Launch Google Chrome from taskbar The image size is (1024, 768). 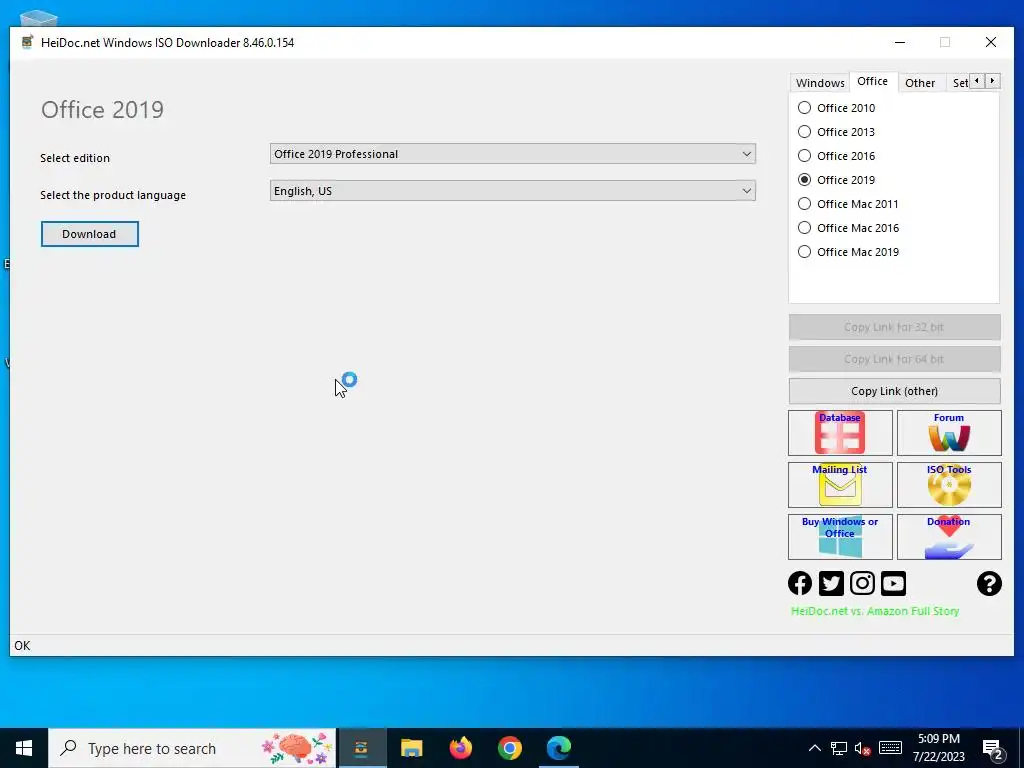pos(509,748)
